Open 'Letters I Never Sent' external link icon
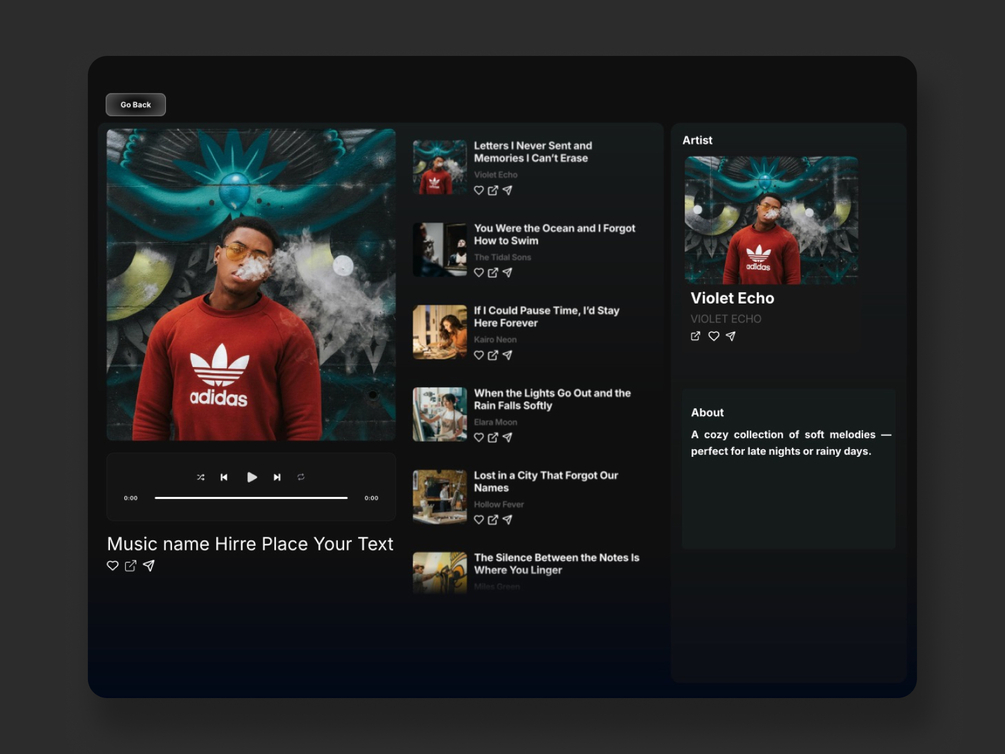The height and width of the screenshot is (754, 1005). tap(493, 190)
